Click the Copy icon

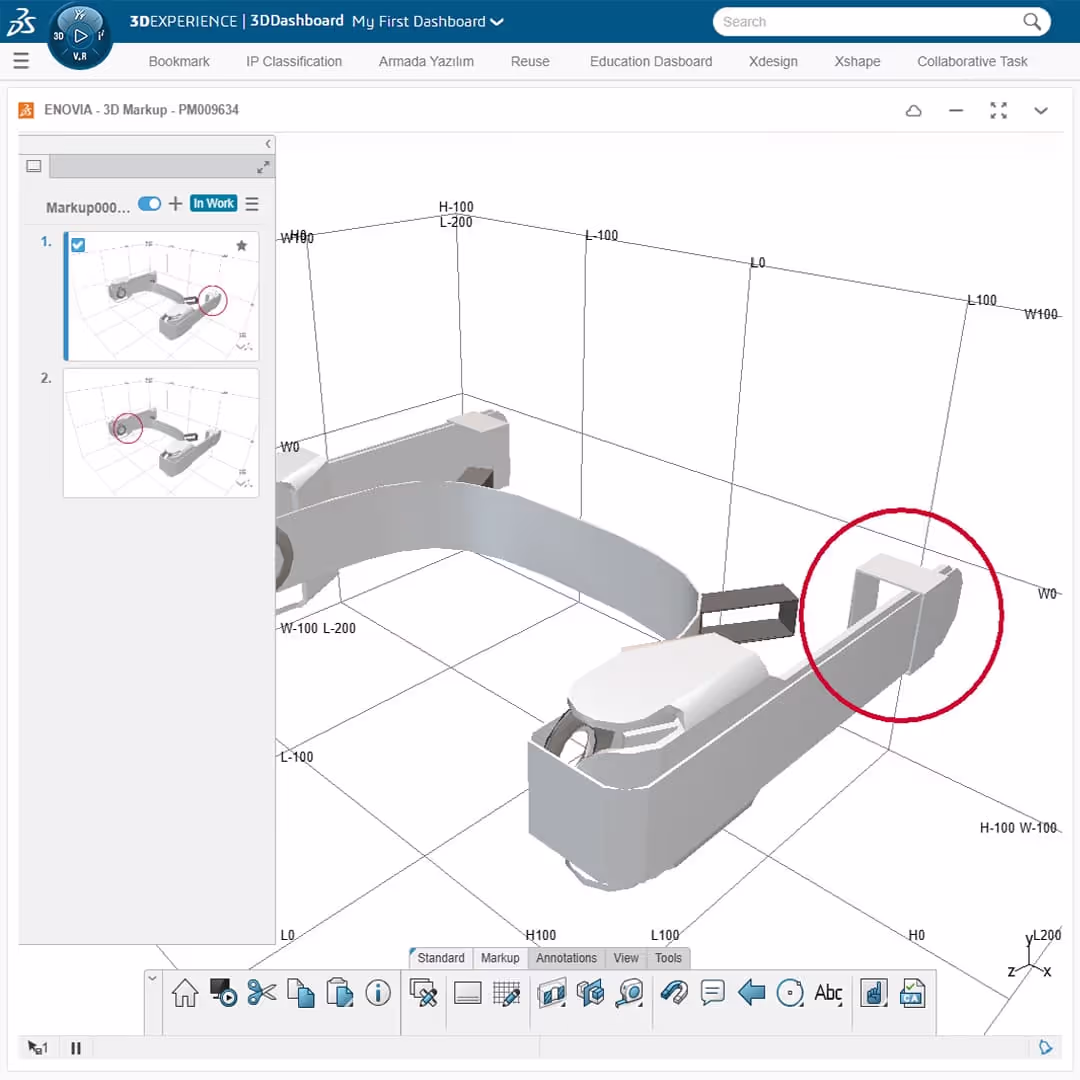click(x=300, y=993)
